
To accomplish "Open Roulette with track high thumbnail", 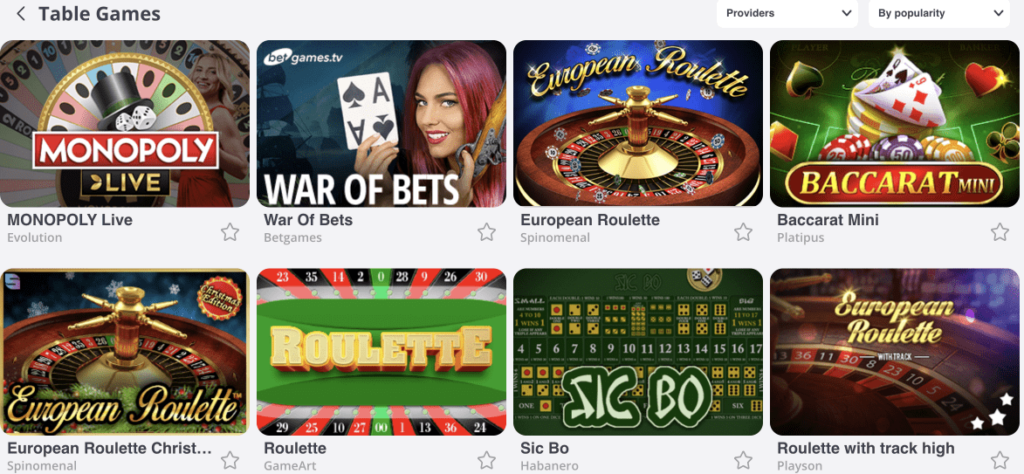I will coord(895,352).
